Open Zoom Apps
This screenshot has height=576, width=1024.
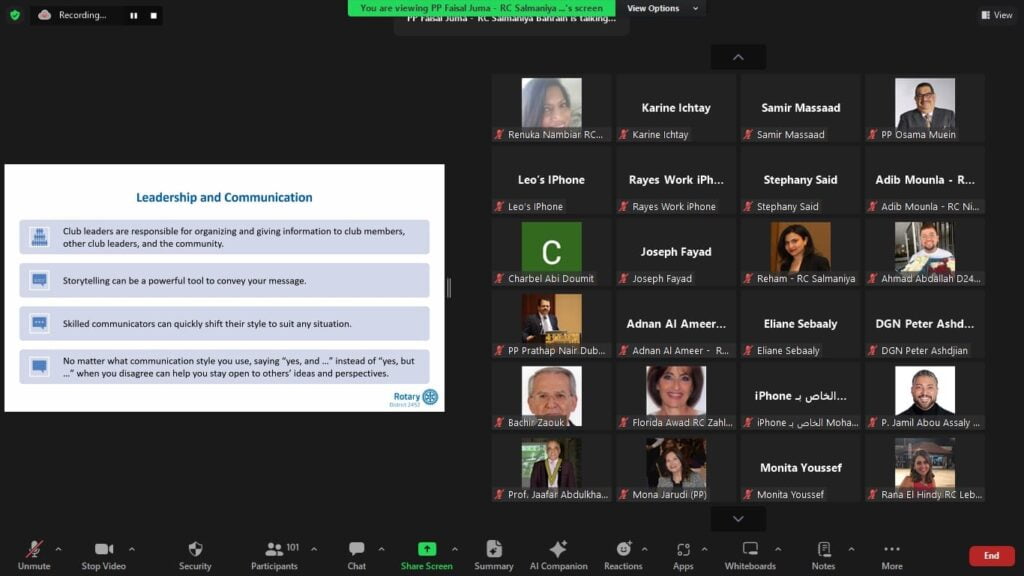click(683, 556)
